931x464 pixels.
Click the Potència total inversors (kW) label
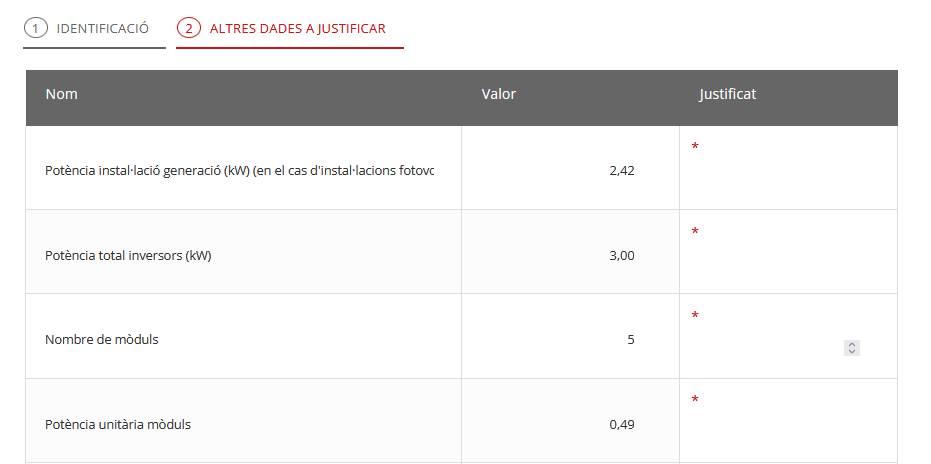(x=128, y=256)
